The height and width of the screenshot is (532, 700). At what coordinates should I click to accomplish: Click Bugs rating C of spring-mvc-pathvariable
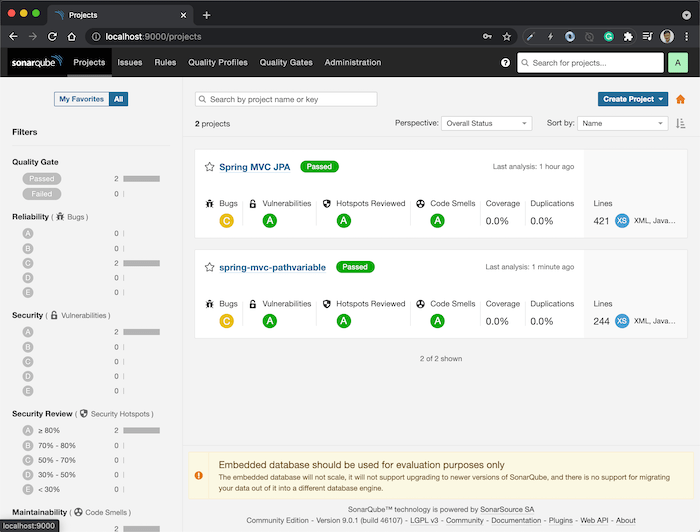click(226, 321)
